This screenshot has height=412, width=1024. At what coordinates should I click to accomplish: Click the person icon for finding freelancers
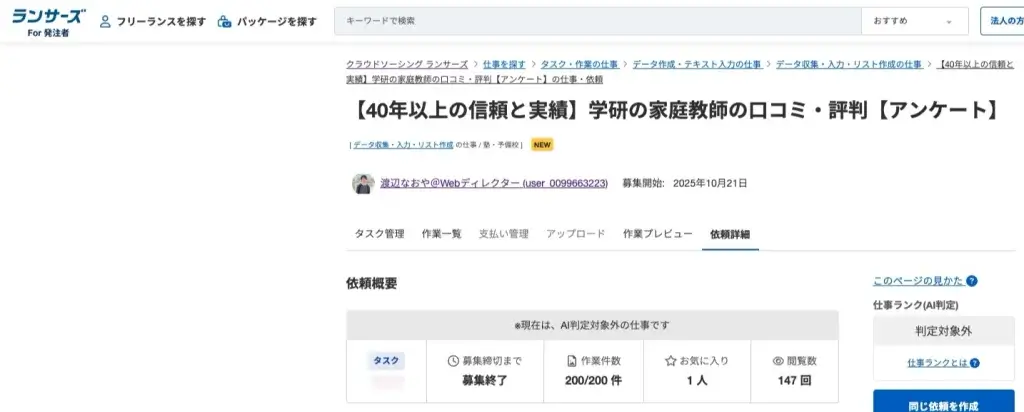(x=105, y=21)
